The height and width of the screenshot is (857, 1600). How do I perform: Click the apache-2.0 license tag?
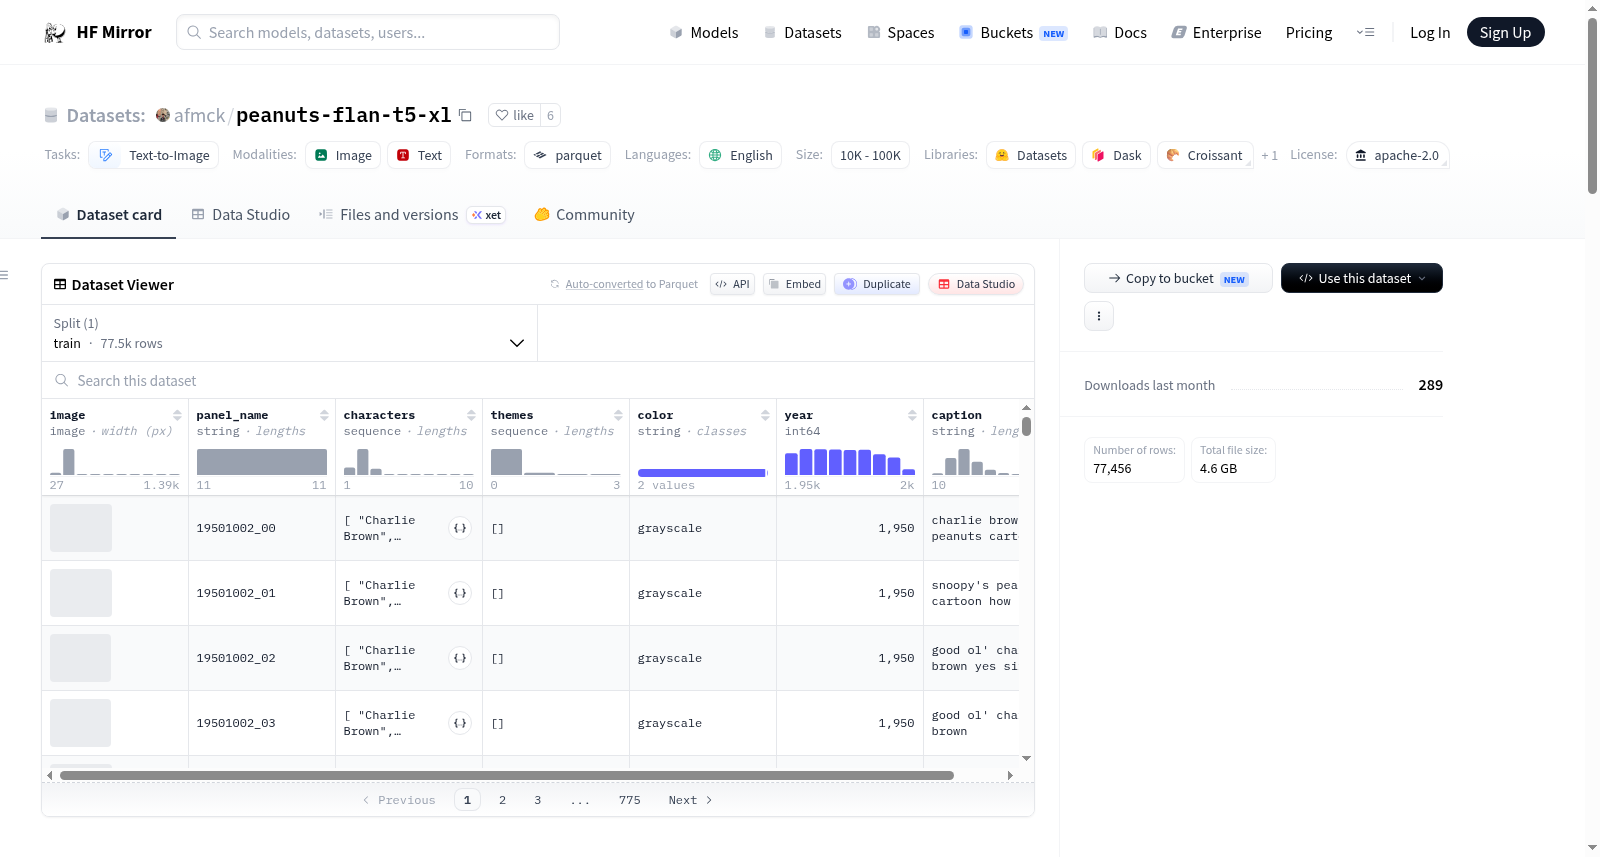tap(1397, 155)
